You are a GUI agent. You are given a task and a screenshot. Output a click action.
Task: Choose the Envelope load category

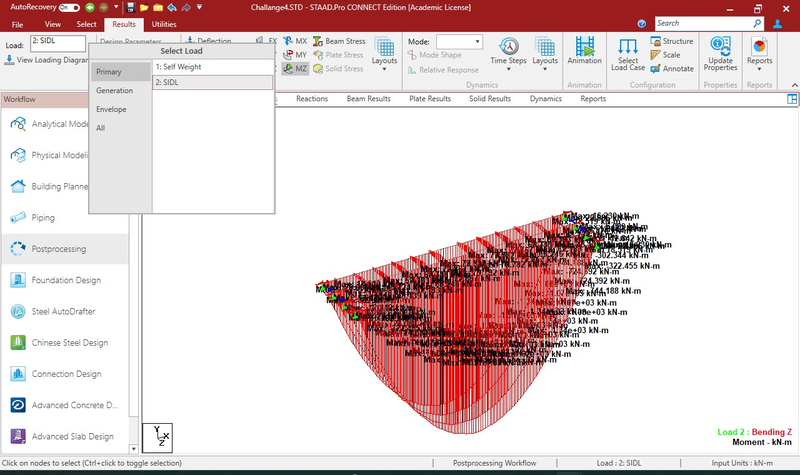coord(111,109)
